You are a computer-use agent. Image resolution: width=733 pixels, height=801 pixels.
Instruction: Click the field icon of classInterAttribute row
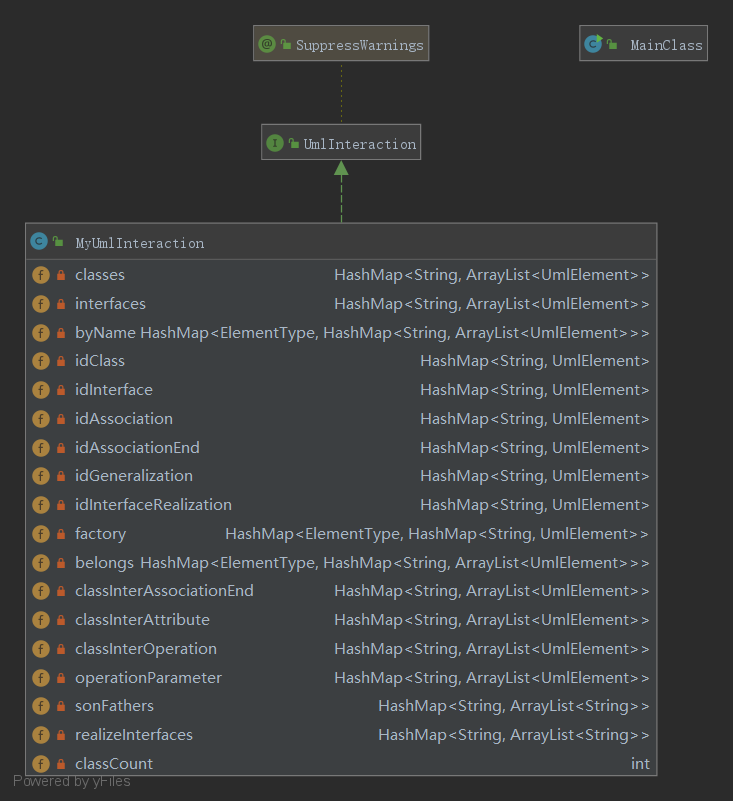click(41, 620)
